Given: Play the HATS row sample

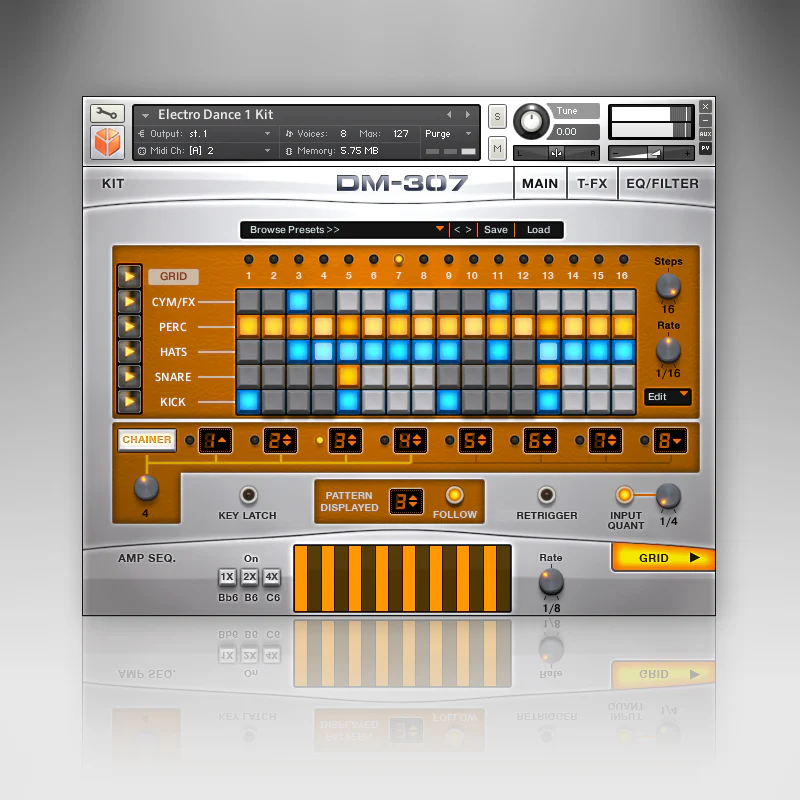Looking at the screenshot, I should click(129, 352).
